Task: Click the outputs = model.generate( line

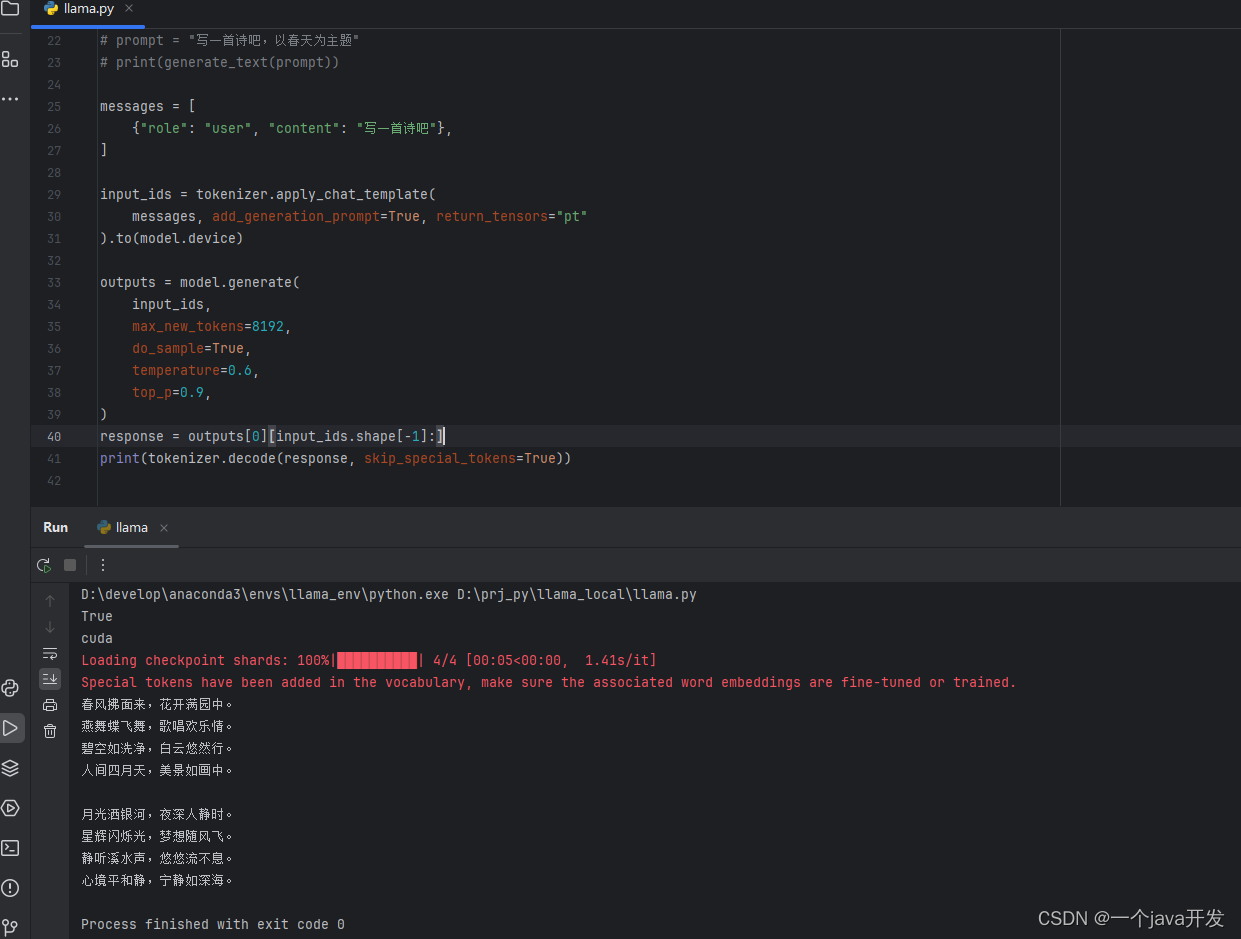Action: [x=199, y=282]
